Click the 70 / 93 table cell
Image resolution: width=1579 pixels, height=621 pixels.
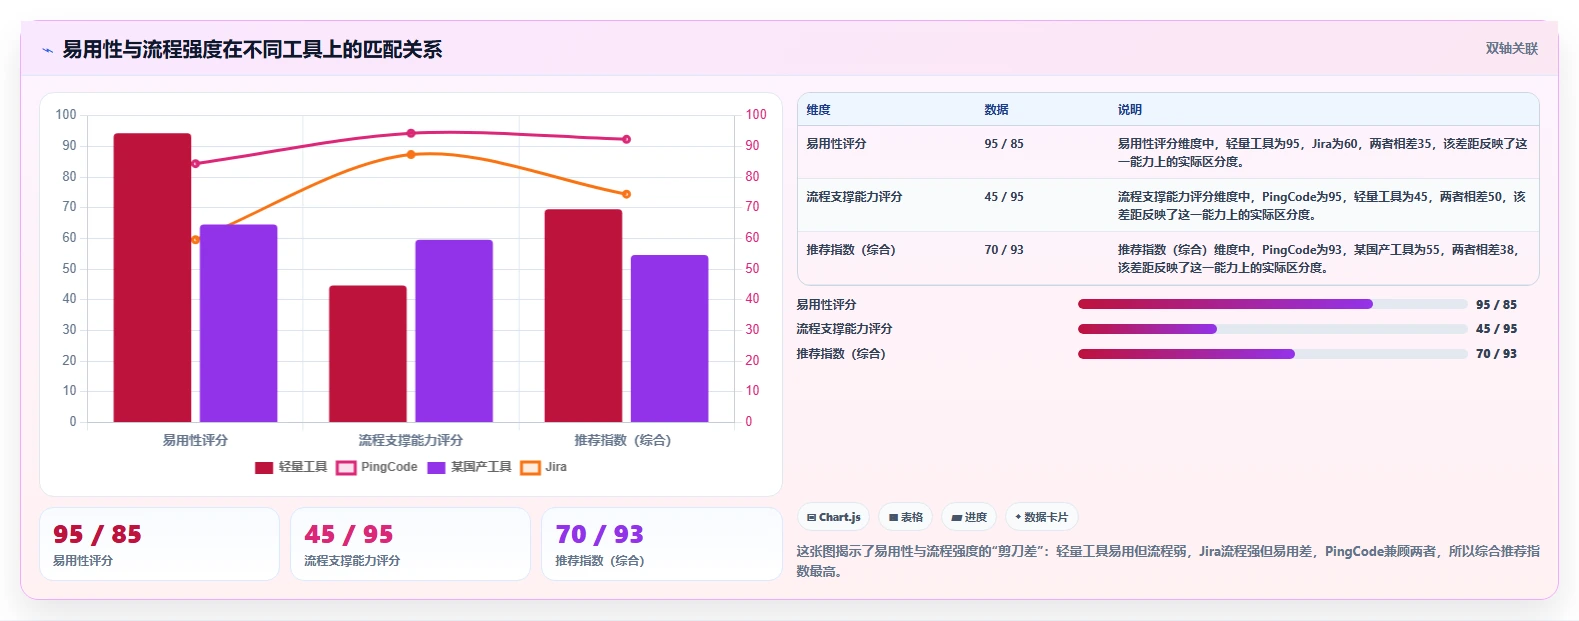[1004, 250]
